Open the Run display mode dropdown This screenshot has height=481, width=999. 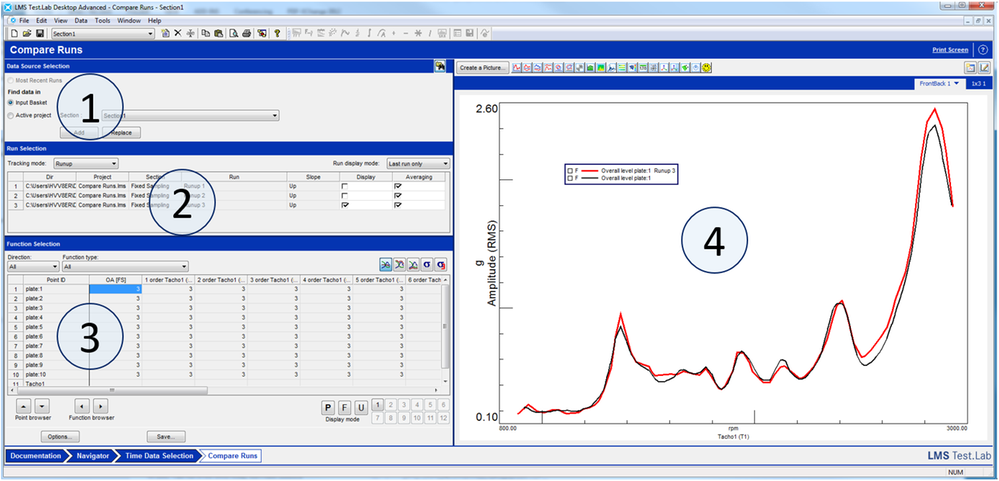coord(418,163)
